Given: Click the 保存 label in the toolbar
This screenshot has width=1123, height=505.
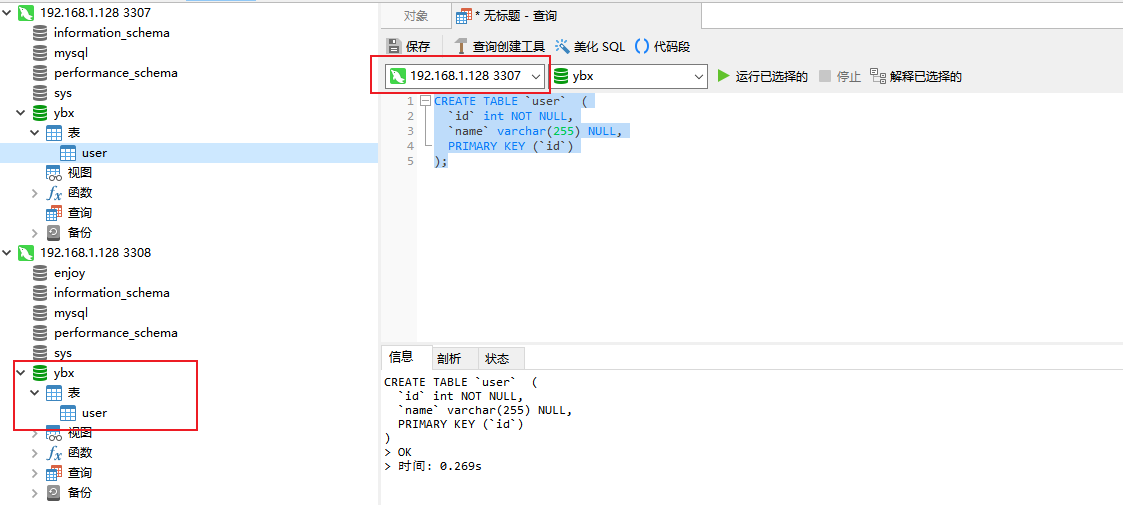Looking at the screenshot, I should [418, 47].
